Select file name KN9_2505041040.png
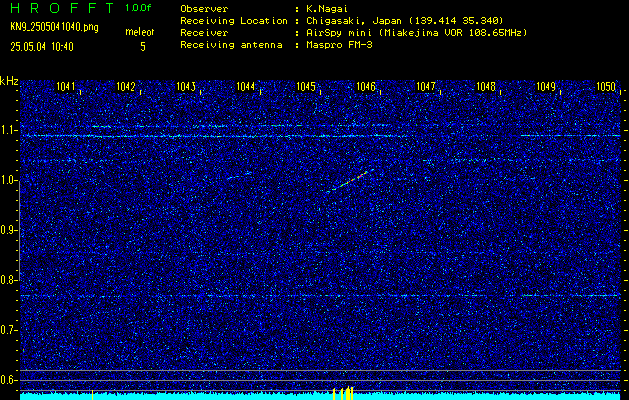This screenshot has width=629, height=400. coord(54,27)
